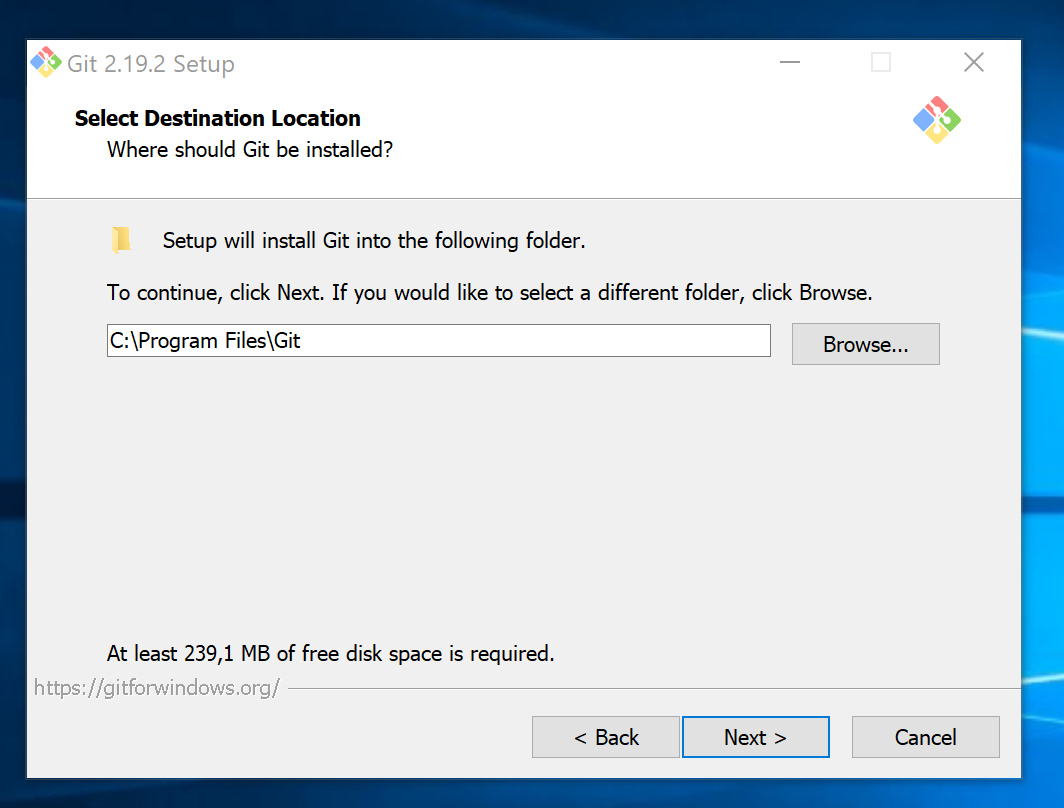
Task: Click Next > to continue setup
Action: pos(755,737)
